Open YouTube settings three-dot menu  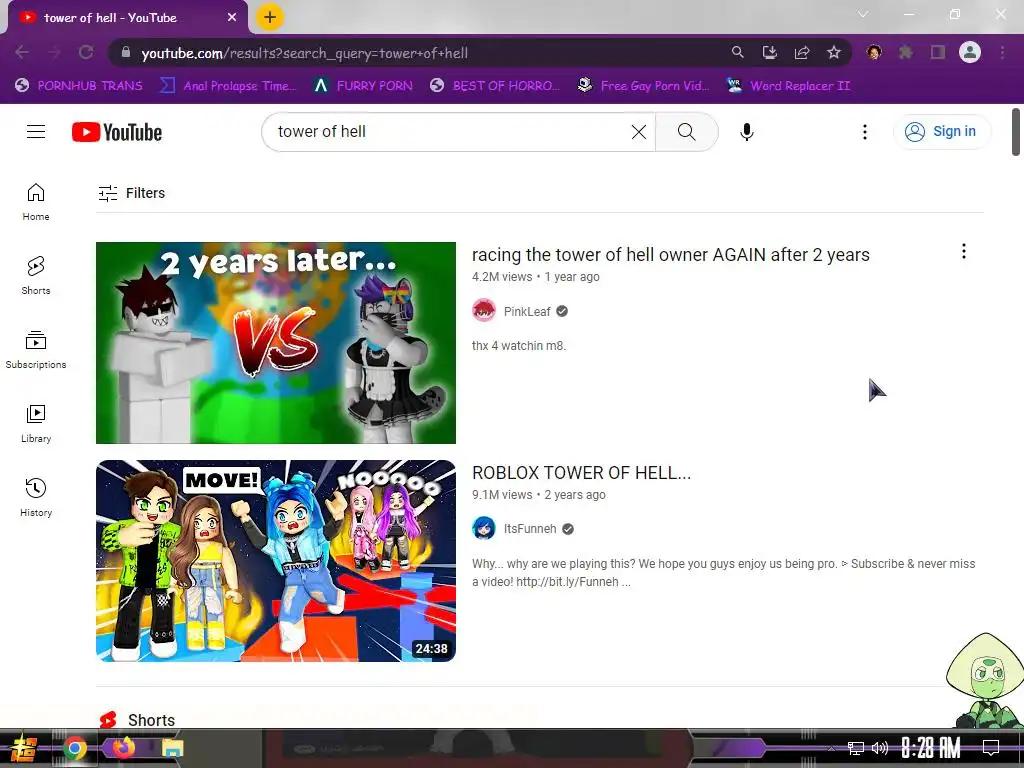[x=865, y=132]
